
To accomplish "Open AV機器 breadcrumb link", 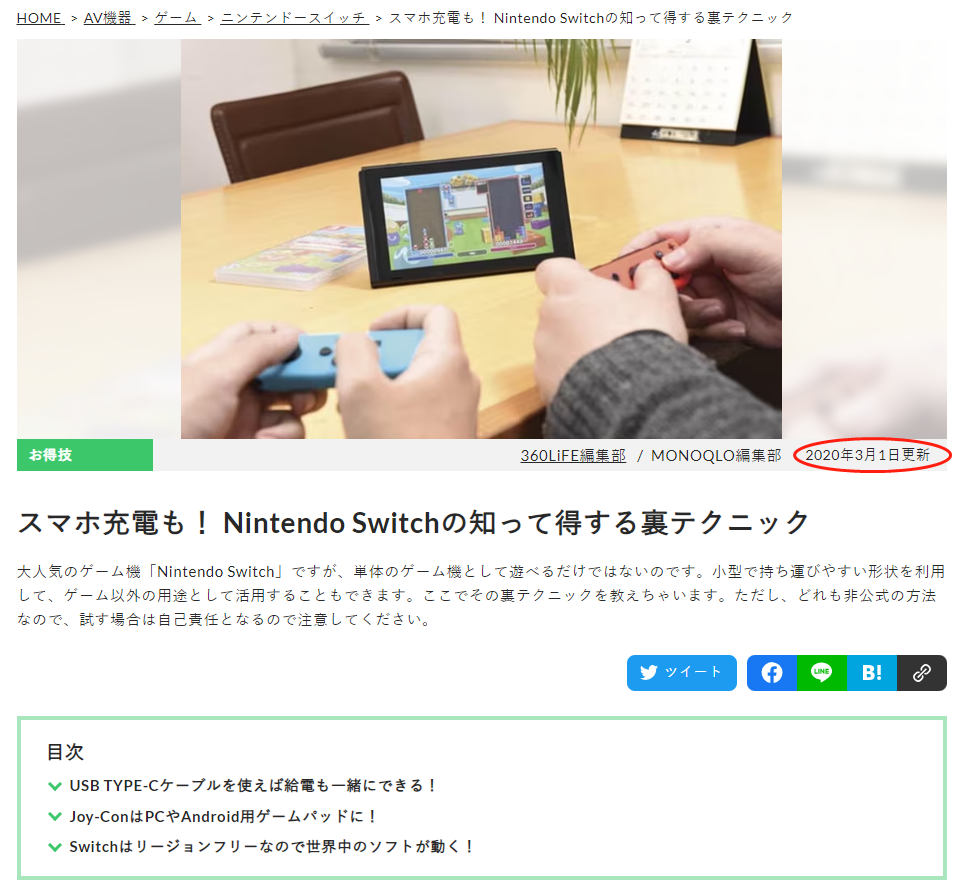I will tap(109, 18).
